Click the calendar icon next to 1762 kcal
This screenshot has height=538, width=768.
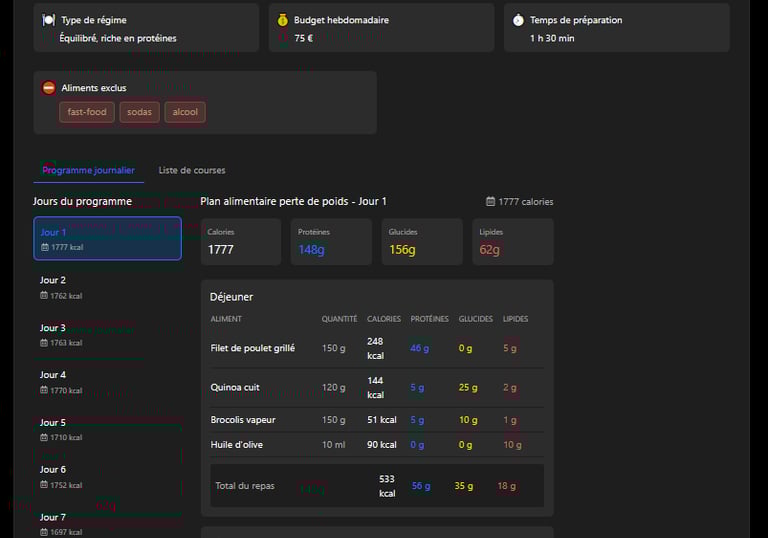44,295
